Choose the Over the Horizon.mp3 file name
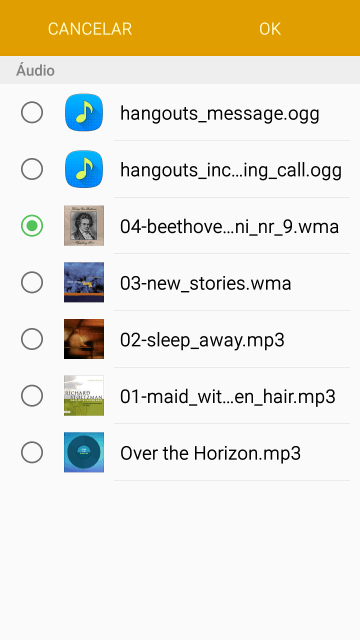The height and width of the screenshot is (640, 360). 210,453
